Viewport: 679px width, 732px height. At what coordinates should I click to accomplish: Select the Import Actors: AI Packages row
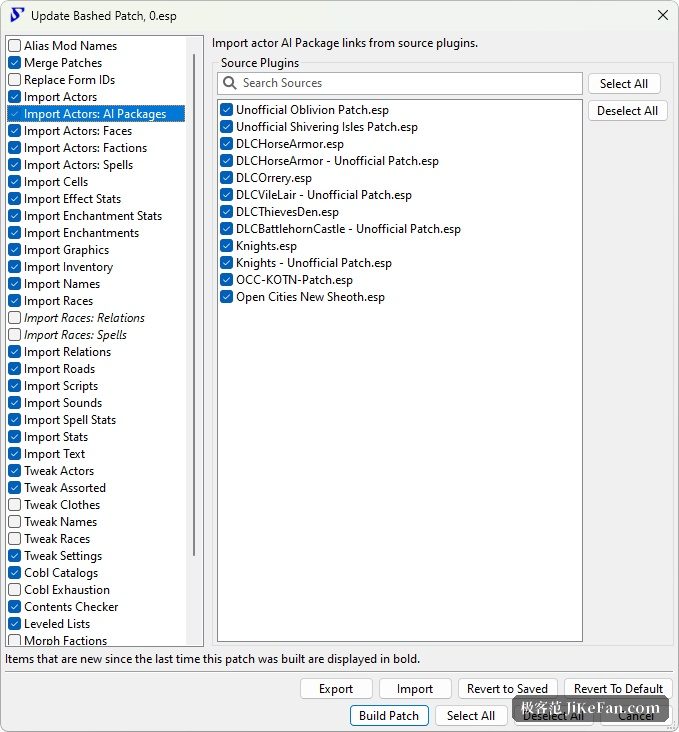[x=96, y=114]
